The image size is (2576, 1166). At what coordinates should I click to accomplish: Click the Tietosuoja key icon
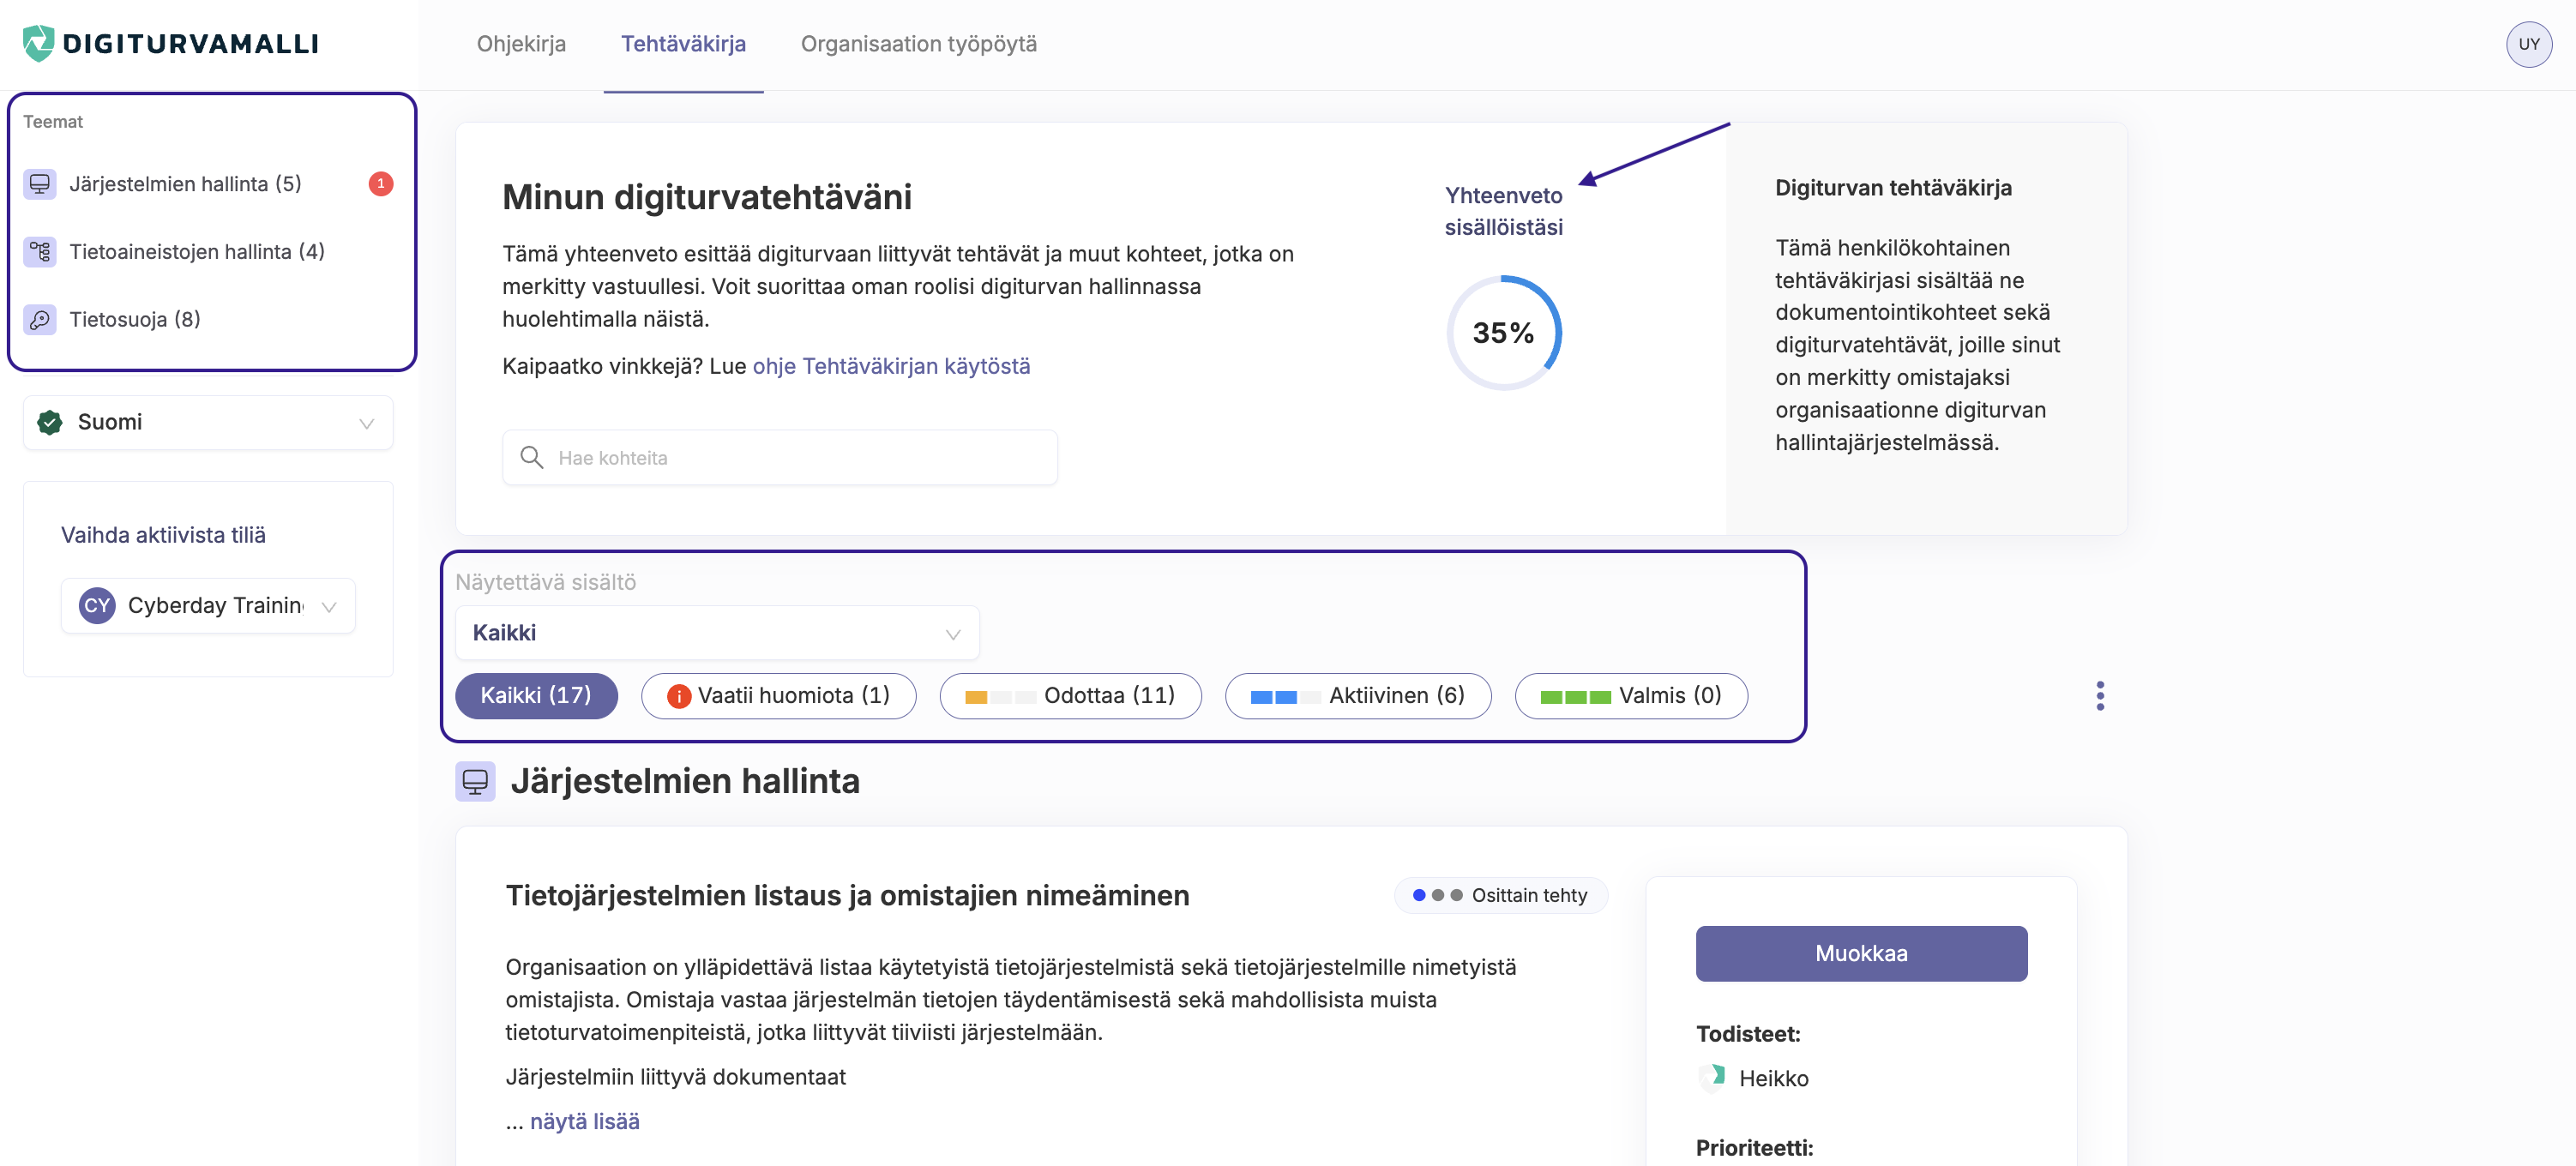[40, 320]
